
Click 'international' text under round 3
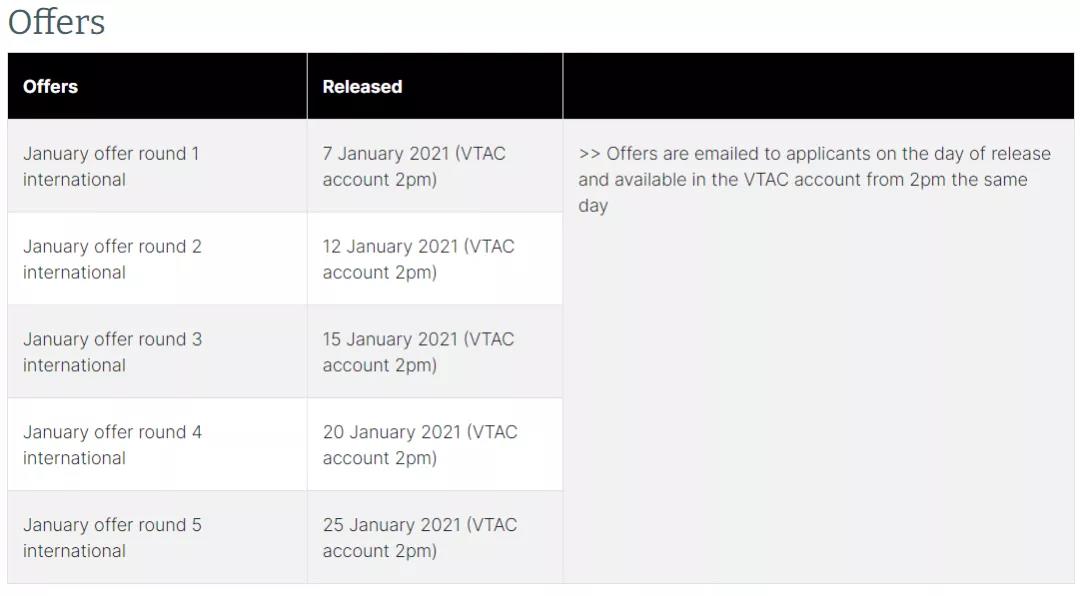[x=74, y=365]
